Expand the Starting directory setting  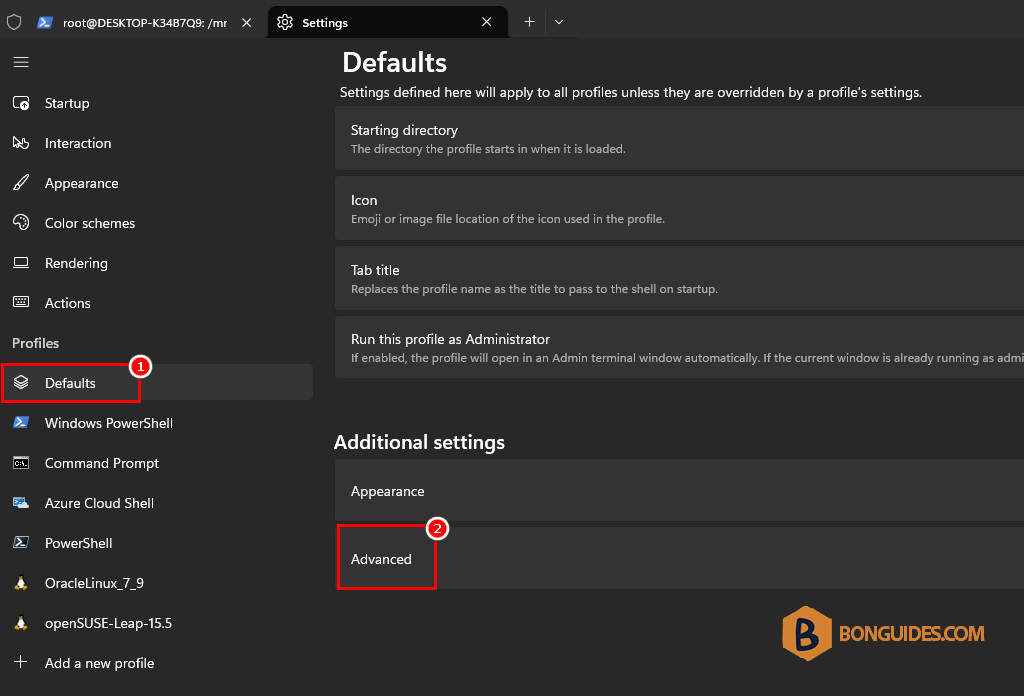coord(679,138)
